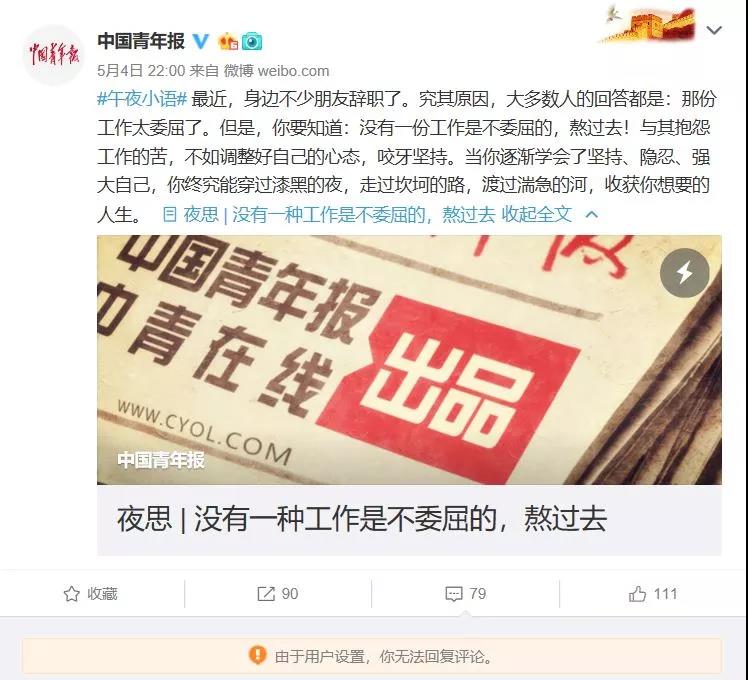Open the article cover image thumbnail

(x=409, y=360)
